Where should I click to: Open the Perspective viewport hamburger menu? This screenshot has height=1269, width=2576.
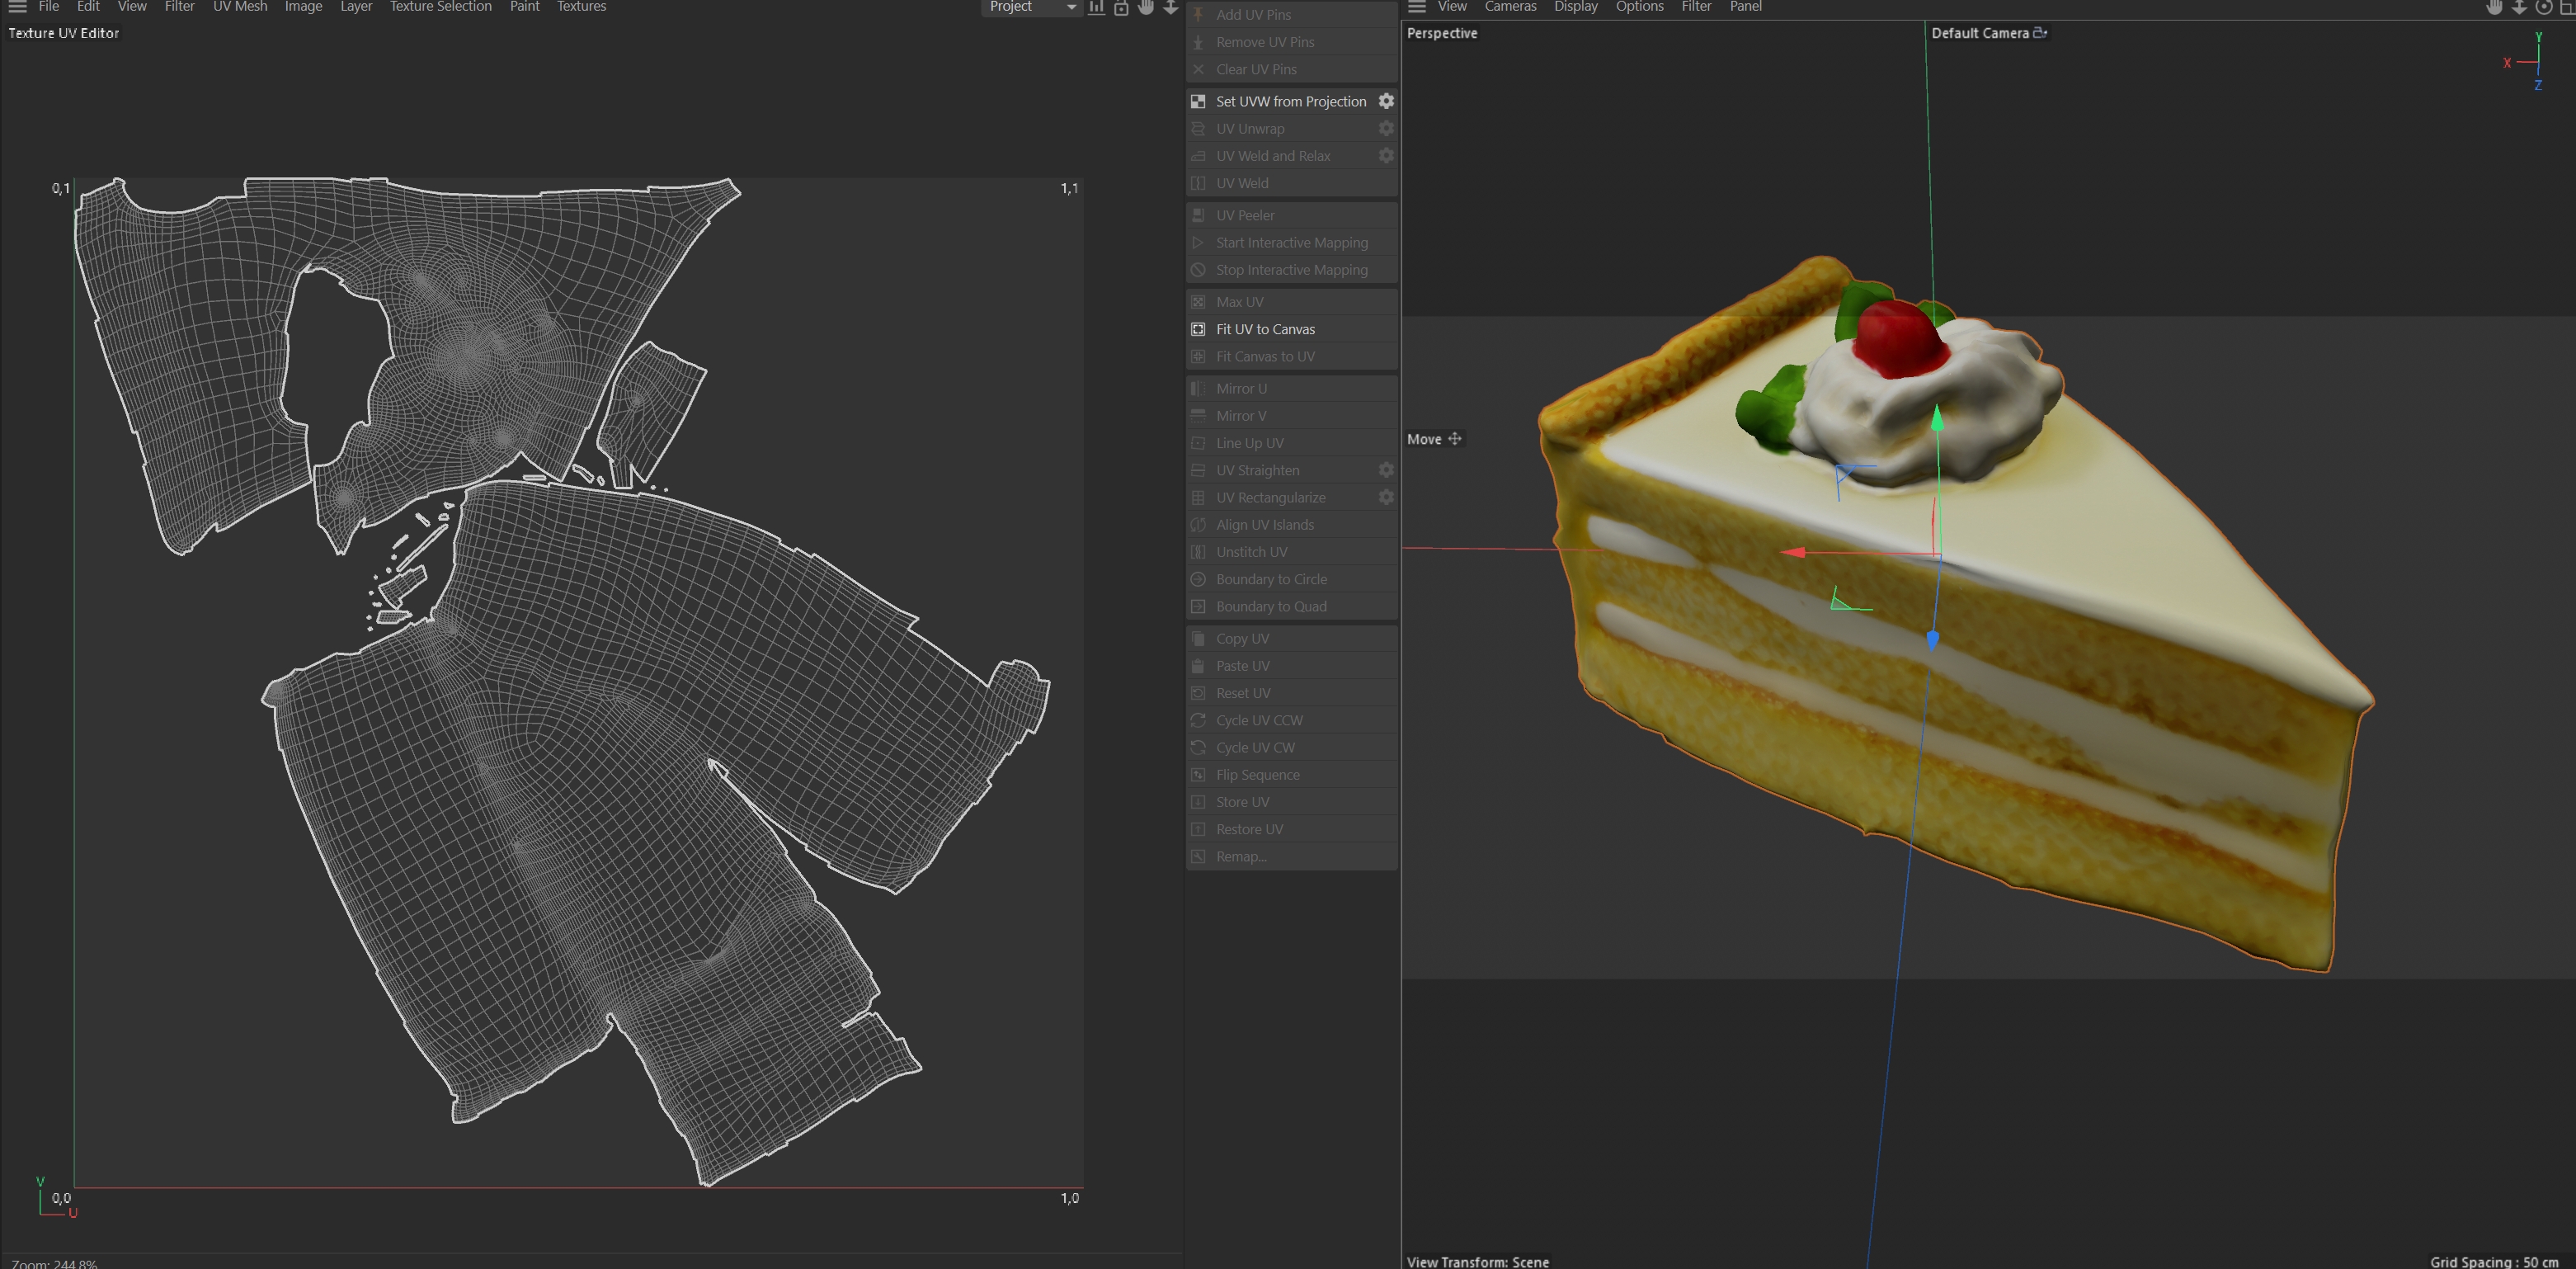1417,7
